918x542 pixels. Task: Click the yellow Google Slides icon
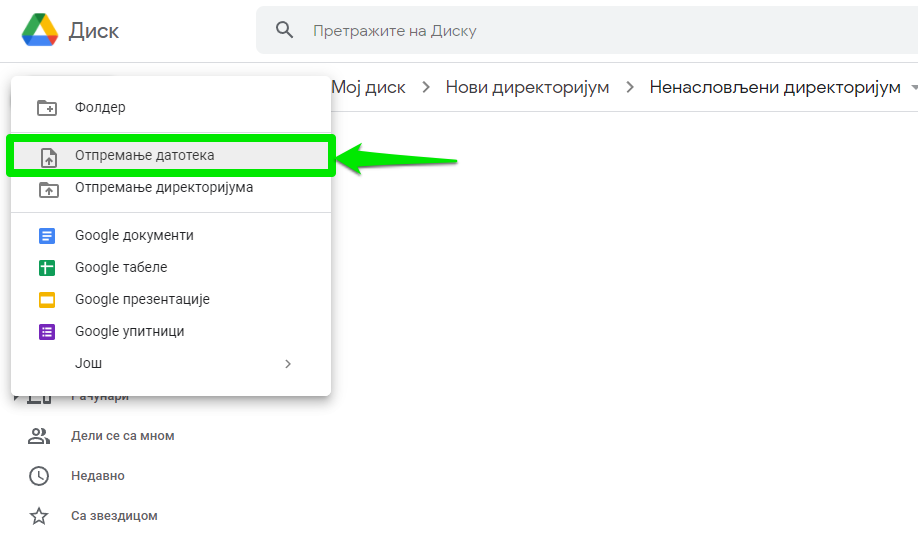(47, 300)
